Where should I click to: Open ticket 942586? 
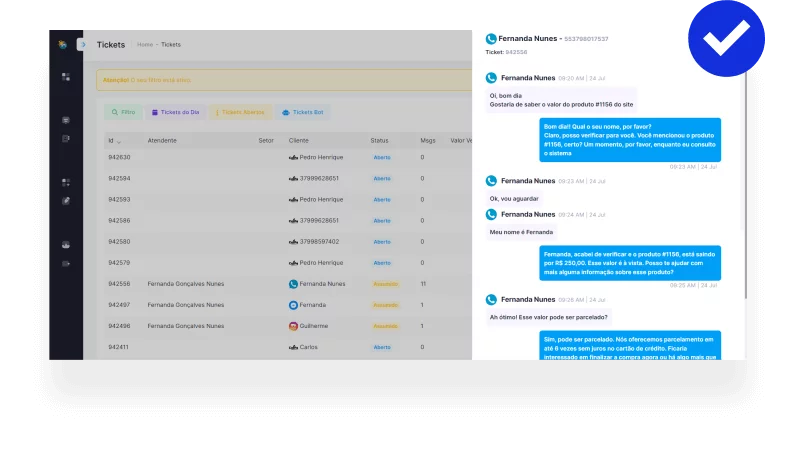point(119,221)
